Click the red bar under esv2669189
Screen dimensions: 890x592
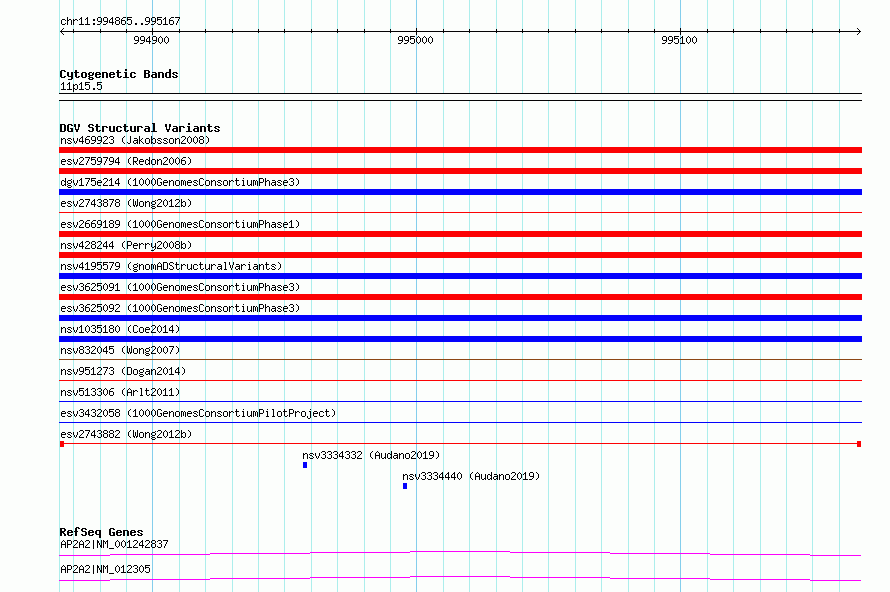coord(460,234)
